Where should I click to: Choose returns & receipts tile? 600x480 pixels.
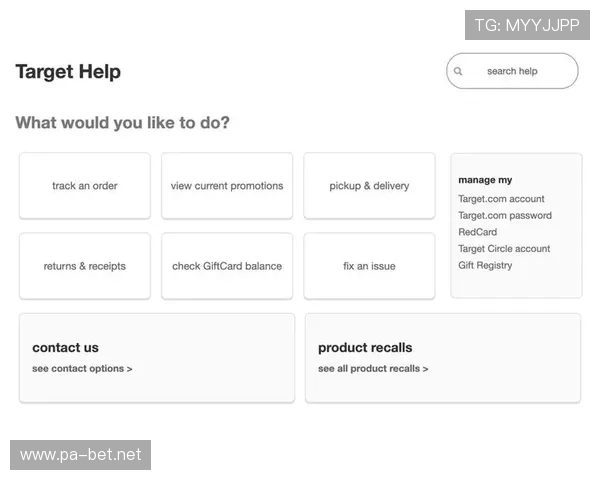85,266
